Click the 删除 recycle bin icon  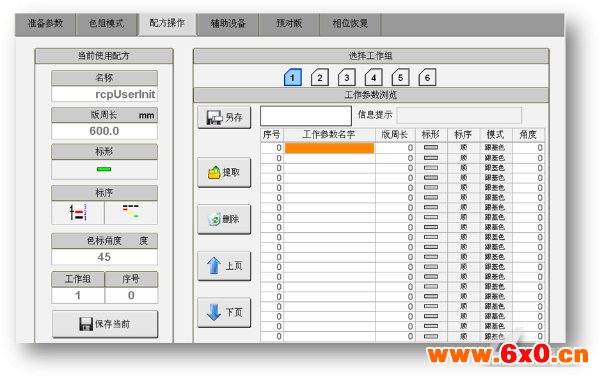tap(214, 219)
